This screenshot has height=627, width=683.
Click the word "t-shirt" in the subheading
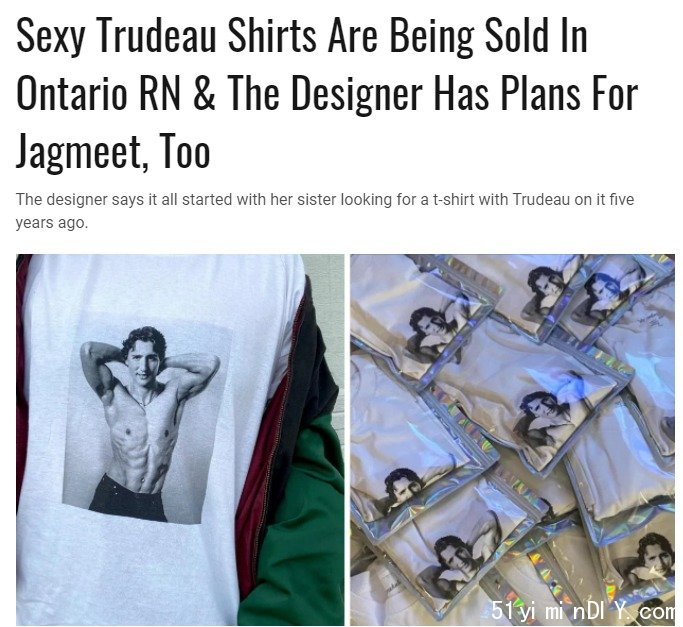click(453, 200)
